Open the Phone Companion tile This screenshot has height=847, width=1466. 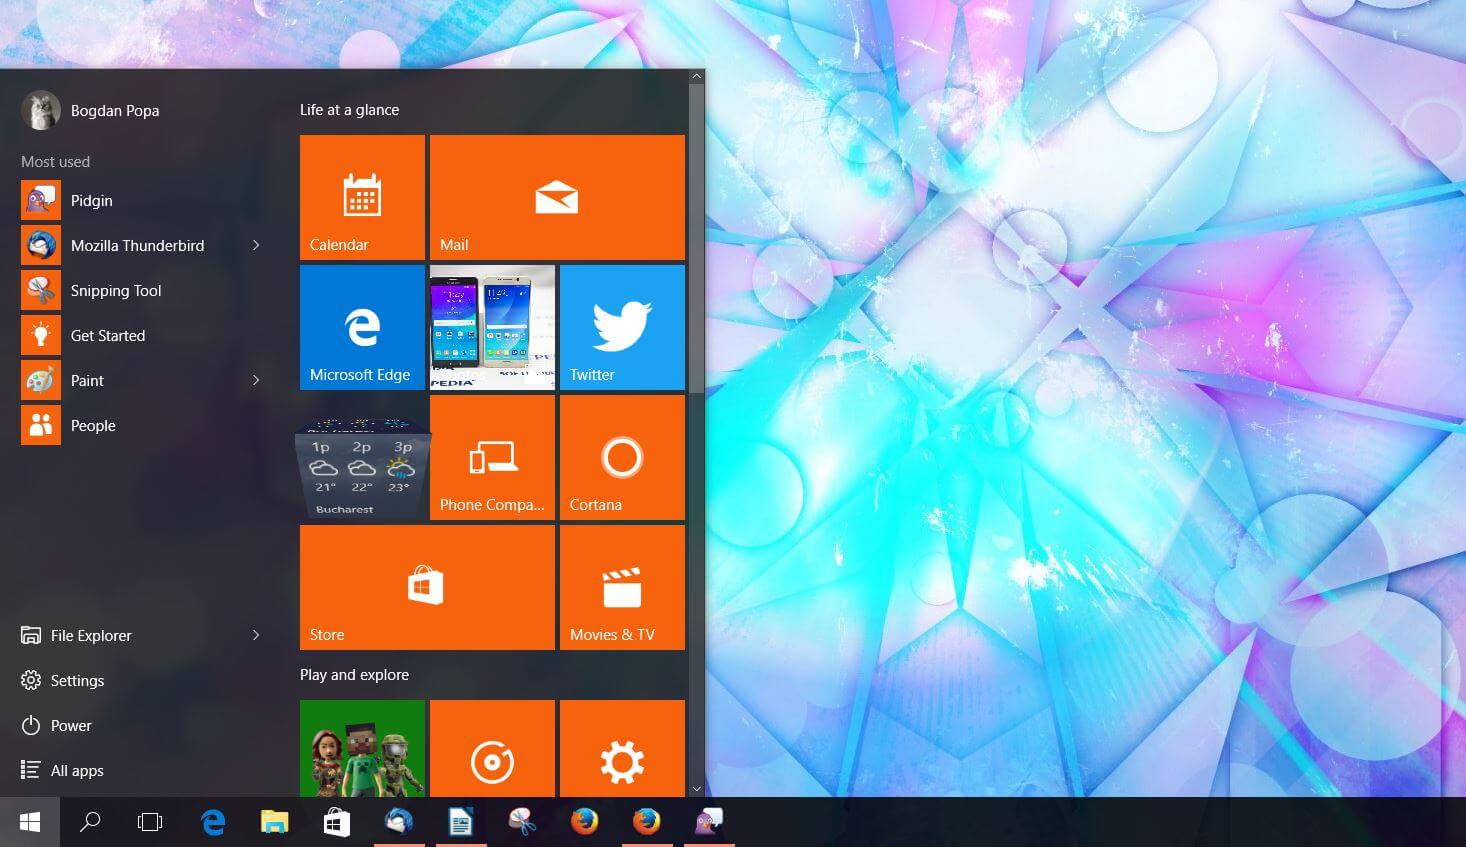pyautogui.click(x=492, y=457)
